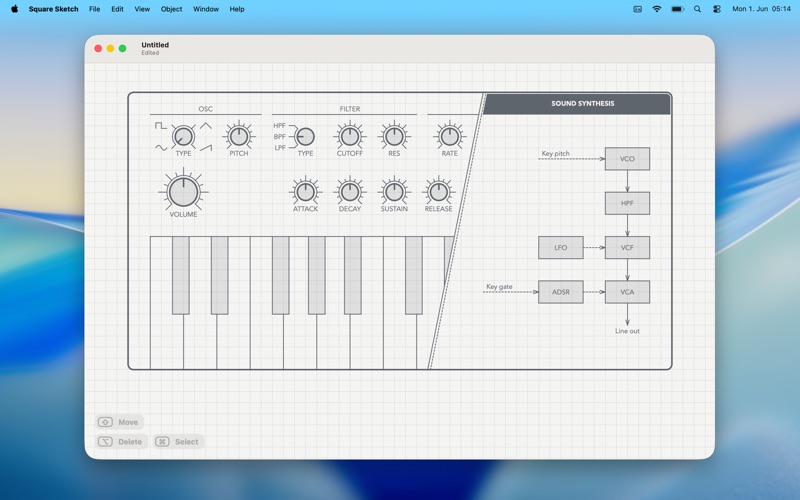Click the RELEASE knob
The height and width of the screenshot is (500, 800).
438,192
